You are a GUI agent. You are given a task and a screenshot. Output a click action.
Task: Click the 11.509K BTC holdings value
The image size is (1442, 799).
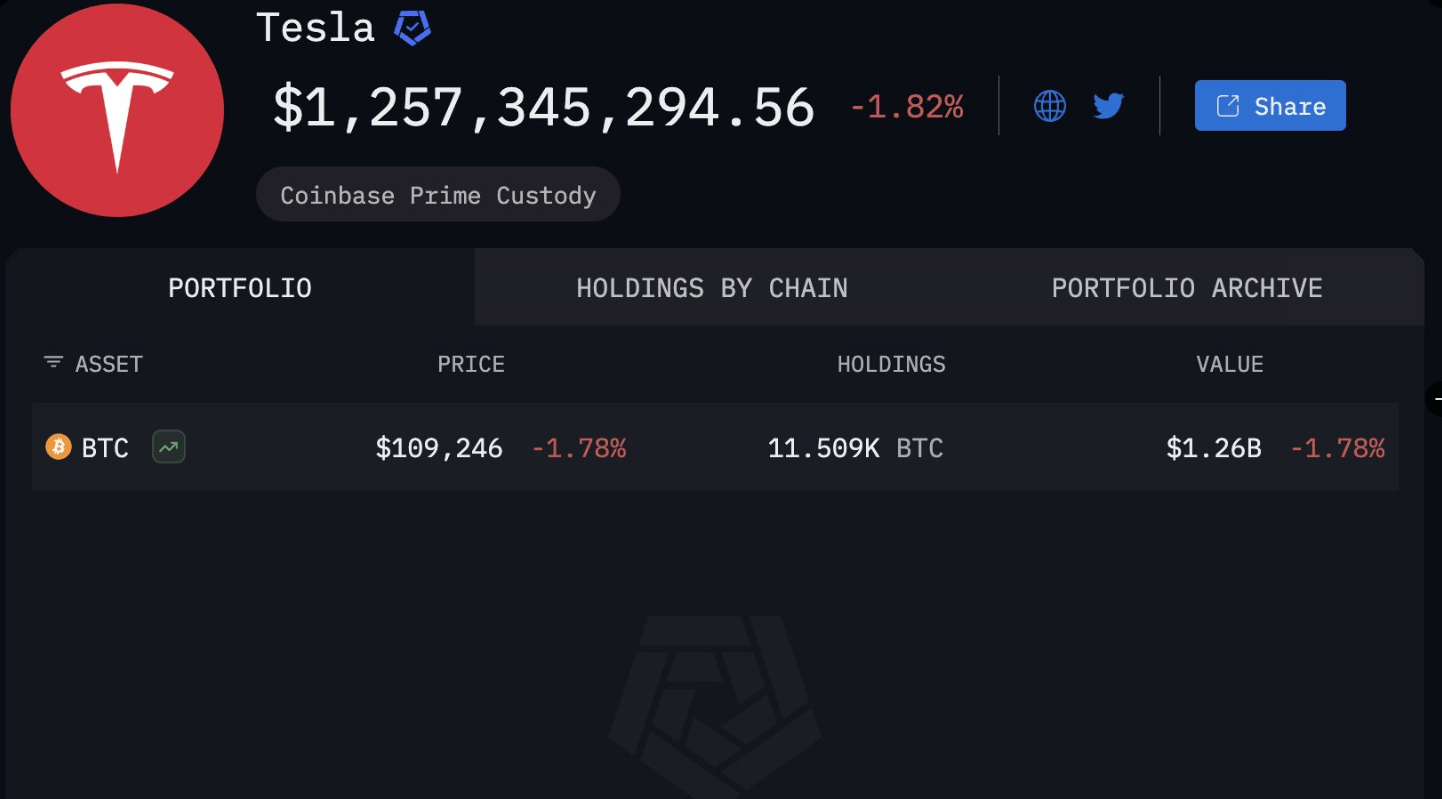coord(855,448)
